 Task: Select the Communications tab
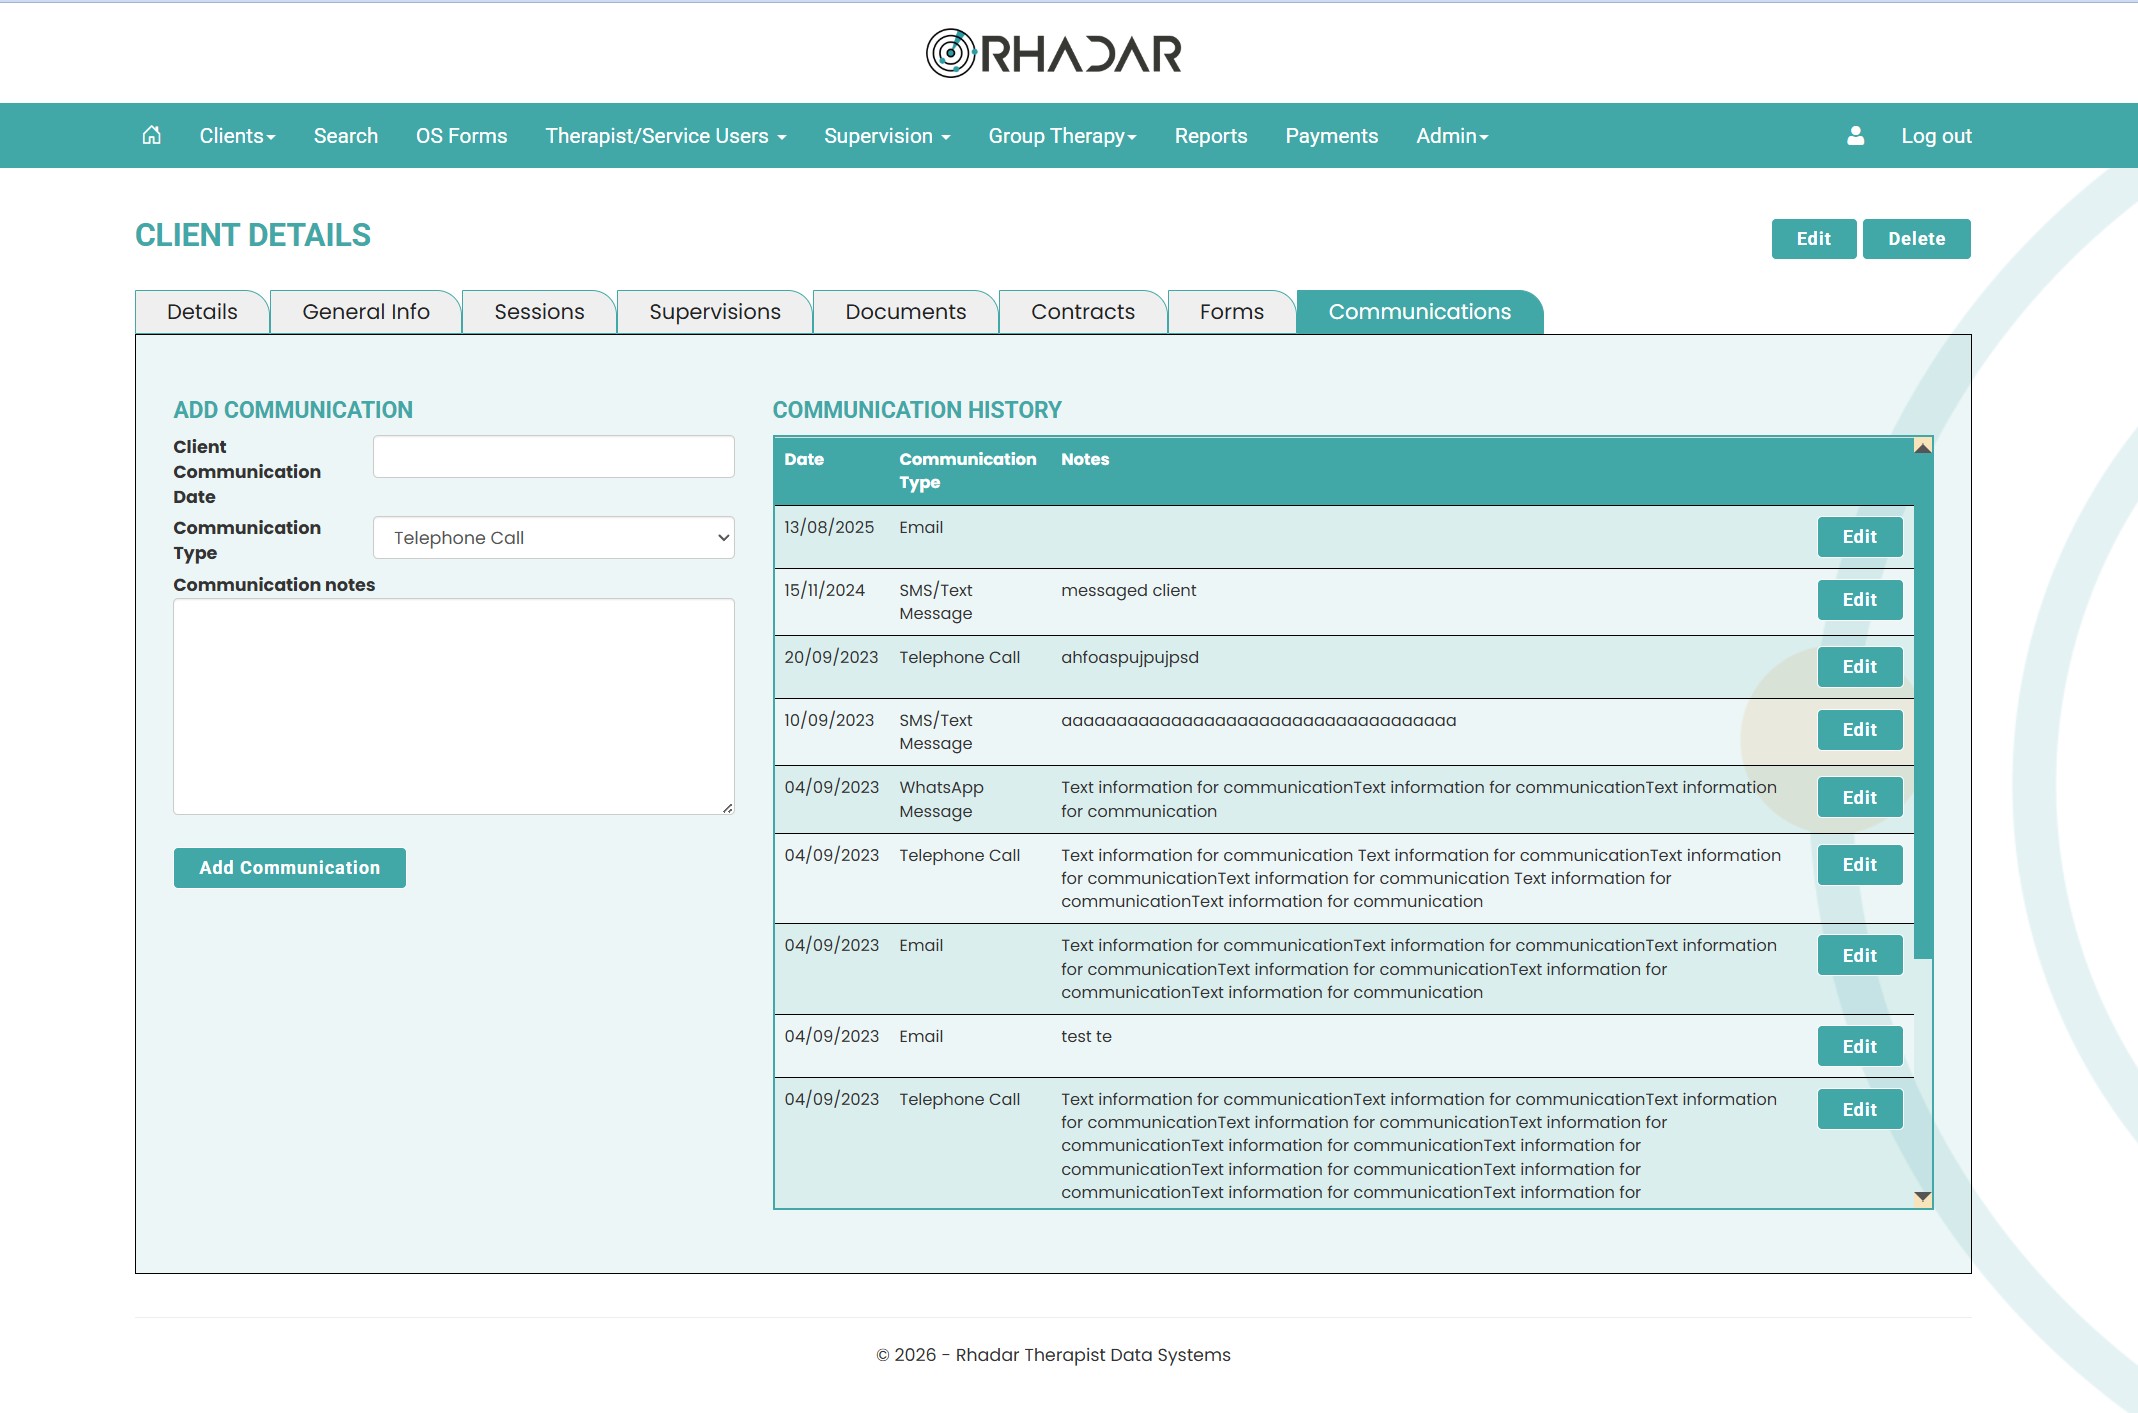1420,312
